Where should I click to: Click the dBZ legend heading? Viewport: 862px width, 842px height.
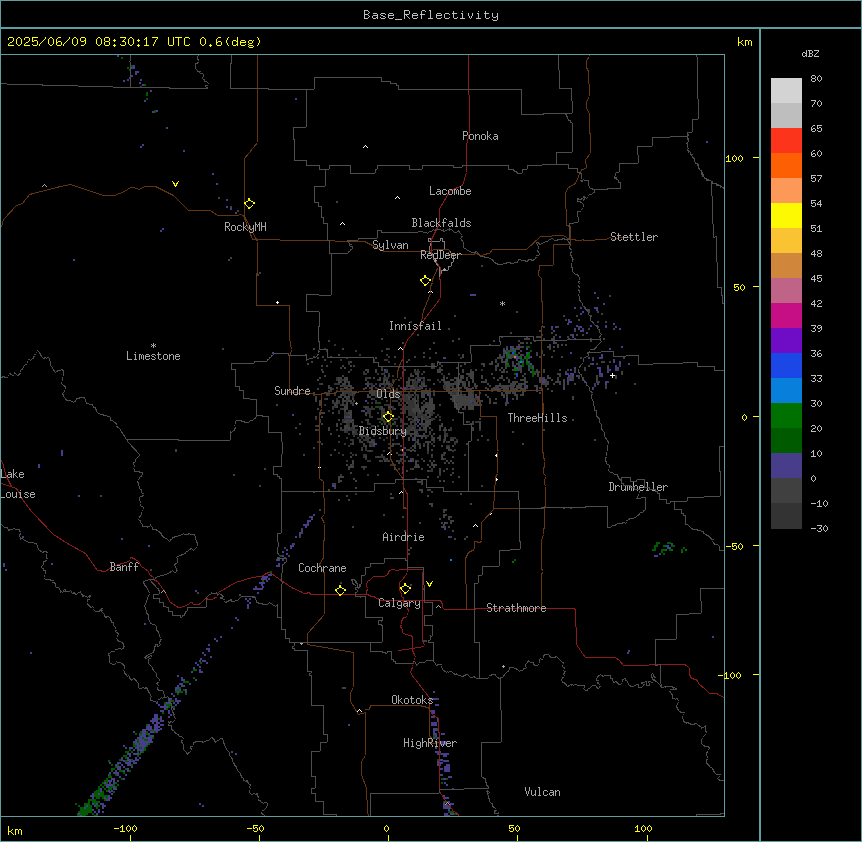click(810, 54)
